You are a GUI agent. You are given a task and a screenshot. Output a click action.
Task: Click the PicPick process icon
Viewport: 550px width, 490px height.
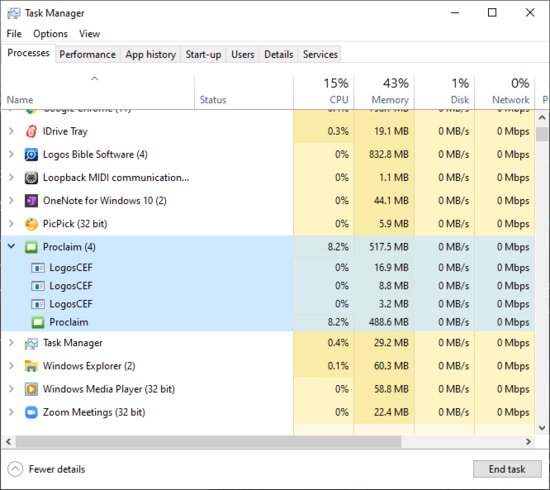31,224
